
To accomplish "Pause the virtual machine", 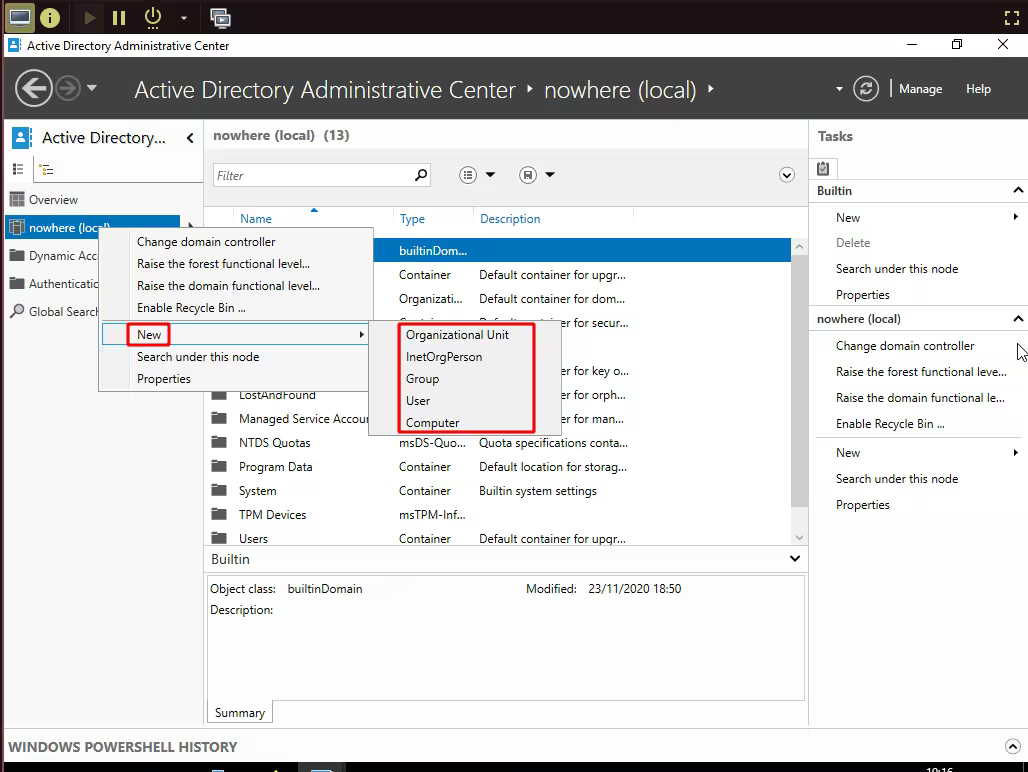I will [x=119, y=18].
